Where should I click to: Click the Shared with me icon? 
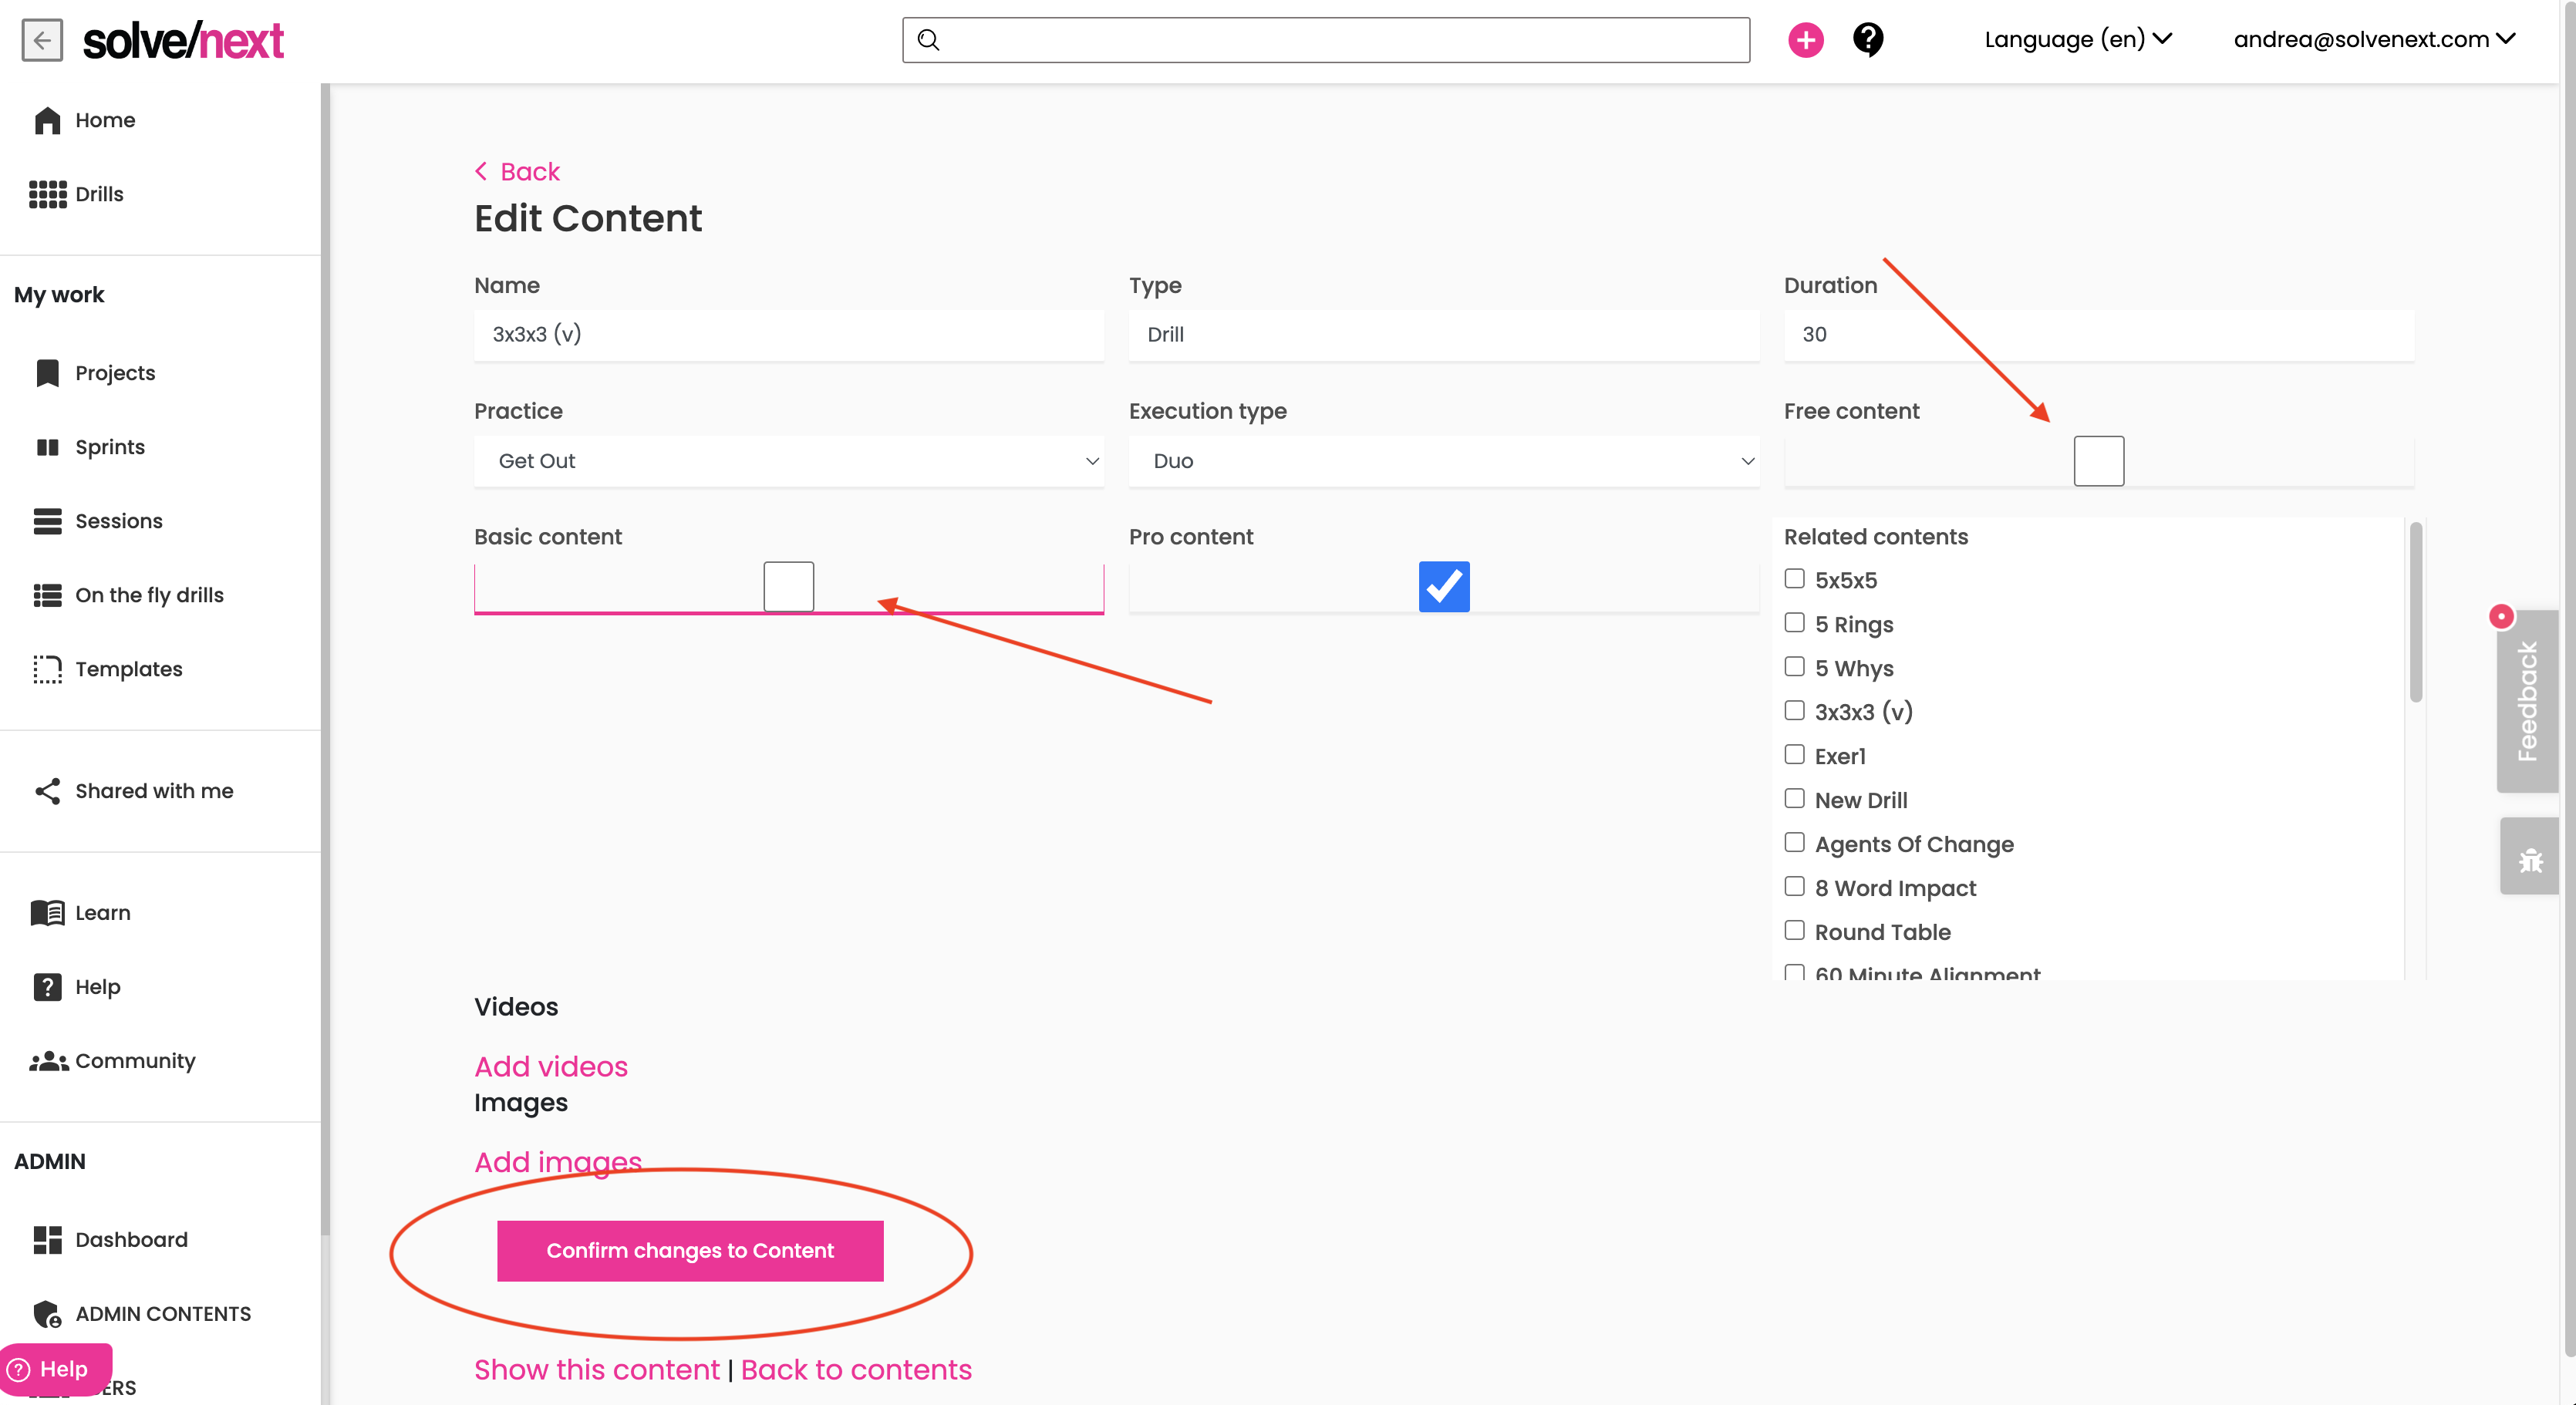point(47,791)
